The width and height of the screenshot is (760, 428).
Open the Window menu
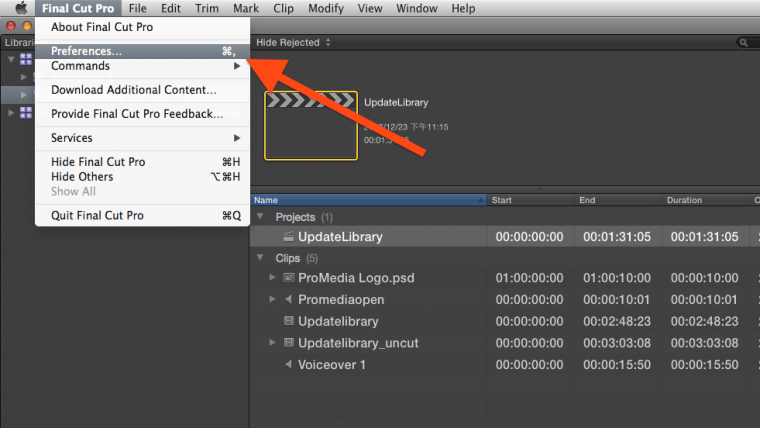click(x=416, y=8)
